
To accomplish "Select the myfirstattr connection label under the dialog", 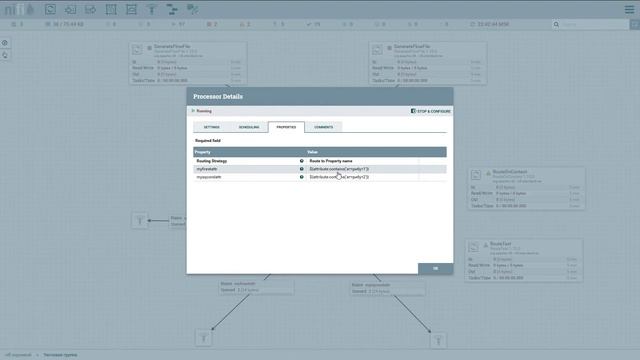I will coord(256,287).
